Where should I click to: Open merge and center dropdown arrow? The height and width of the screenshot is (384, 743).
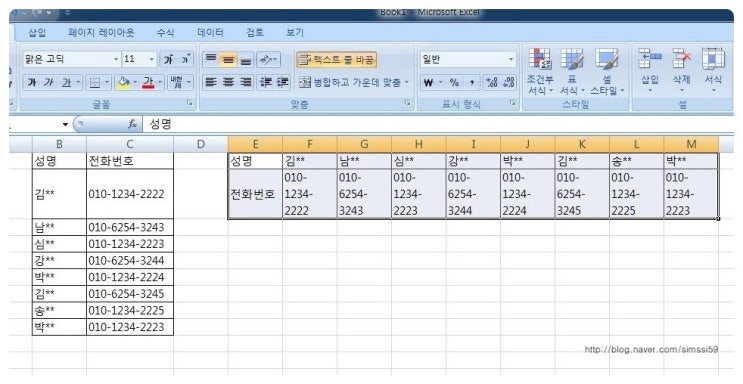[x=407, y=82]
